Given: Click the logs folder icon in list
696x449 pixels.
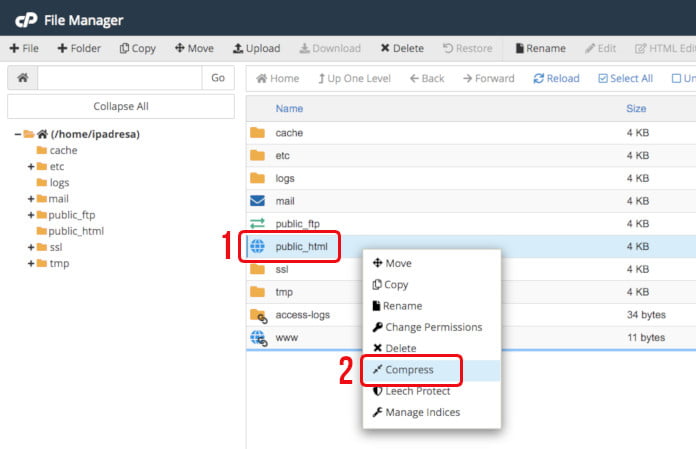Looking at the screenshot, I should 257,178.
